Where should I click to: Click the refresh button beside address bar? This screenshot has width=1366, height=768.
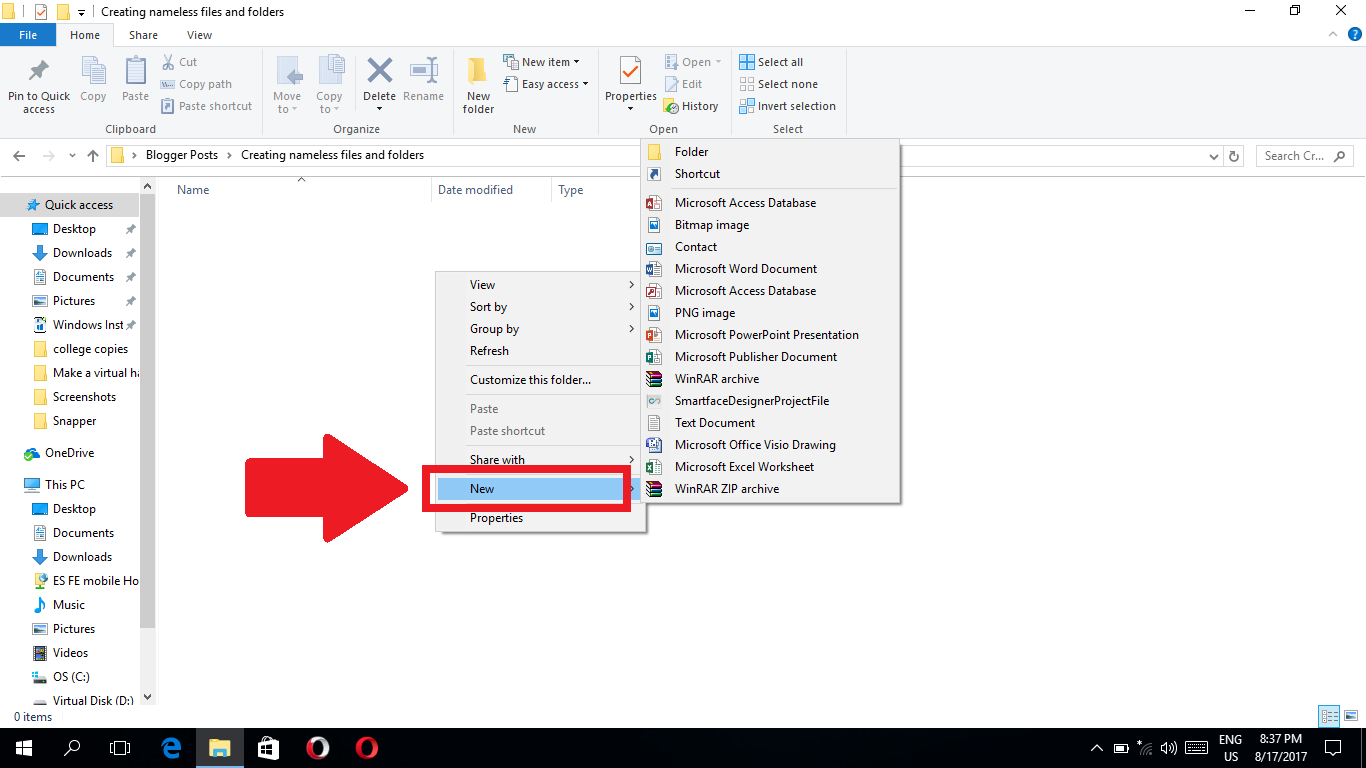[1234, 156]
